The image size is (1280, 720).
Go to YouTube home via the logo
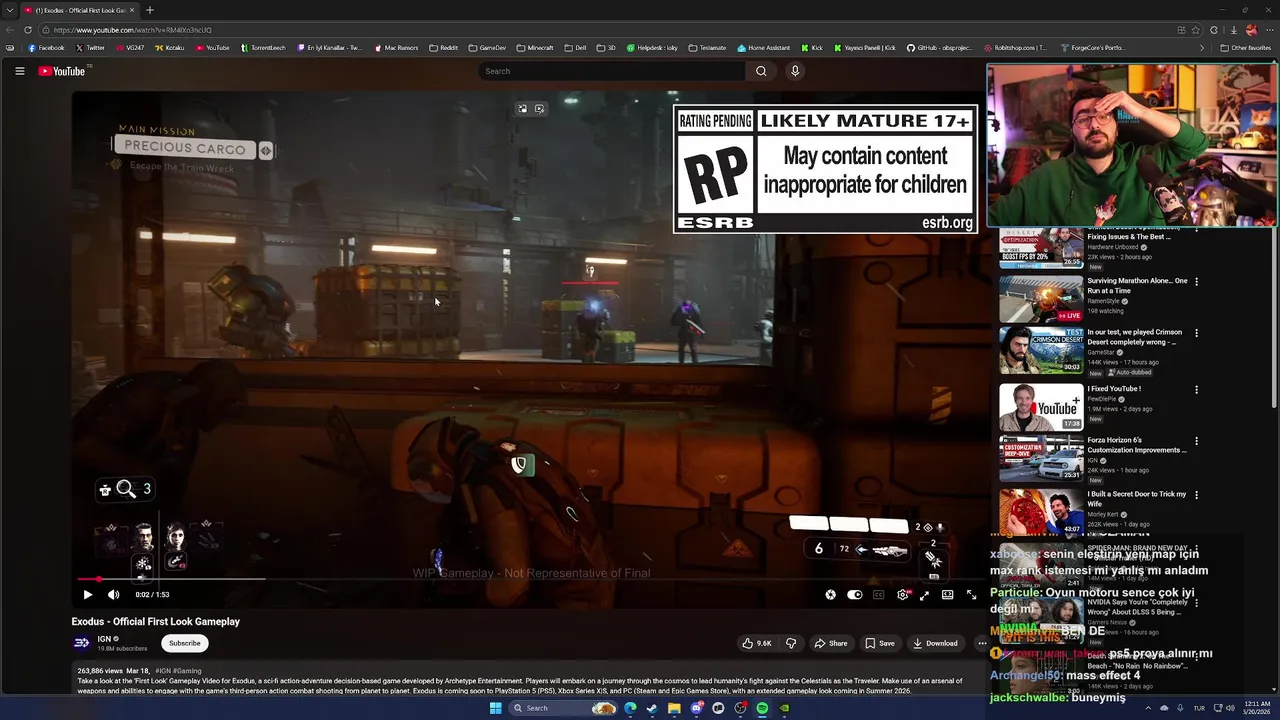(62, 71)
